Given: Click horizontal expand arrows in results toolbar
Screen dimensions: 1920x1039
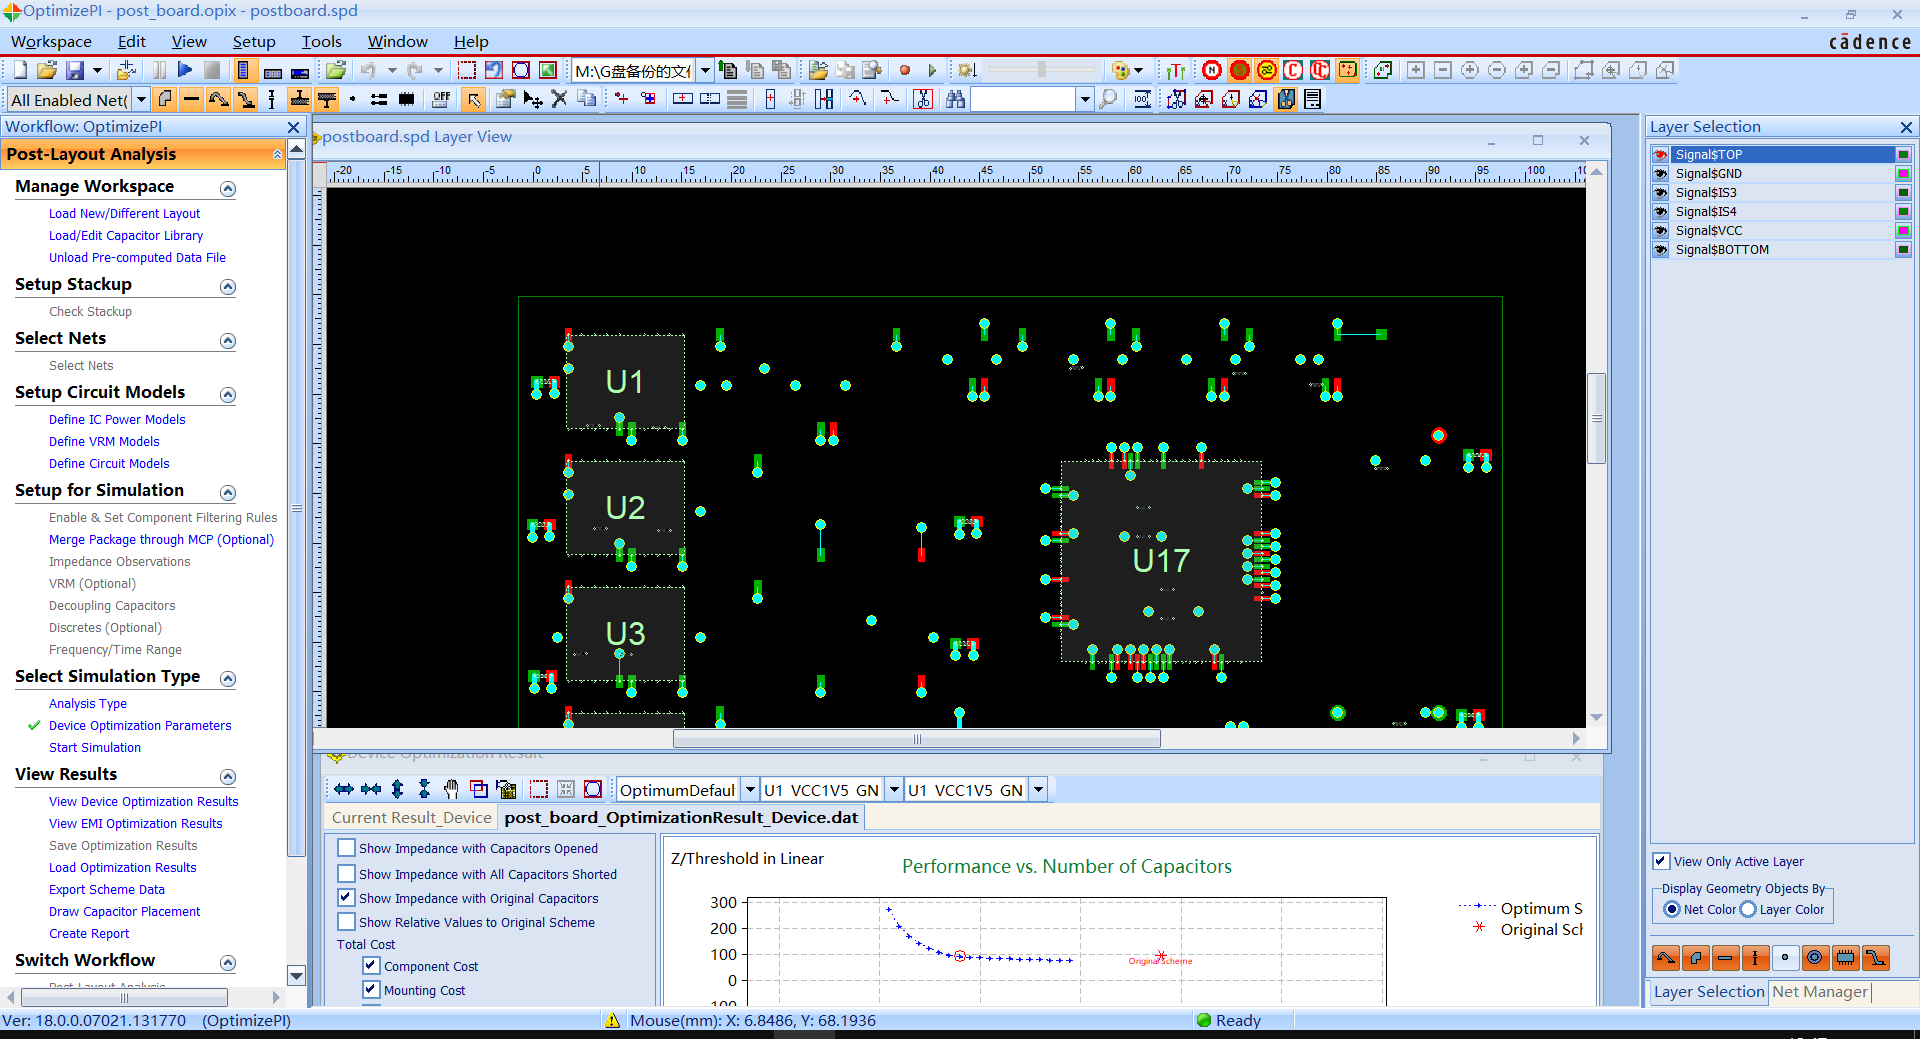Looking at the screenshot, I should (x=344, y=789).
